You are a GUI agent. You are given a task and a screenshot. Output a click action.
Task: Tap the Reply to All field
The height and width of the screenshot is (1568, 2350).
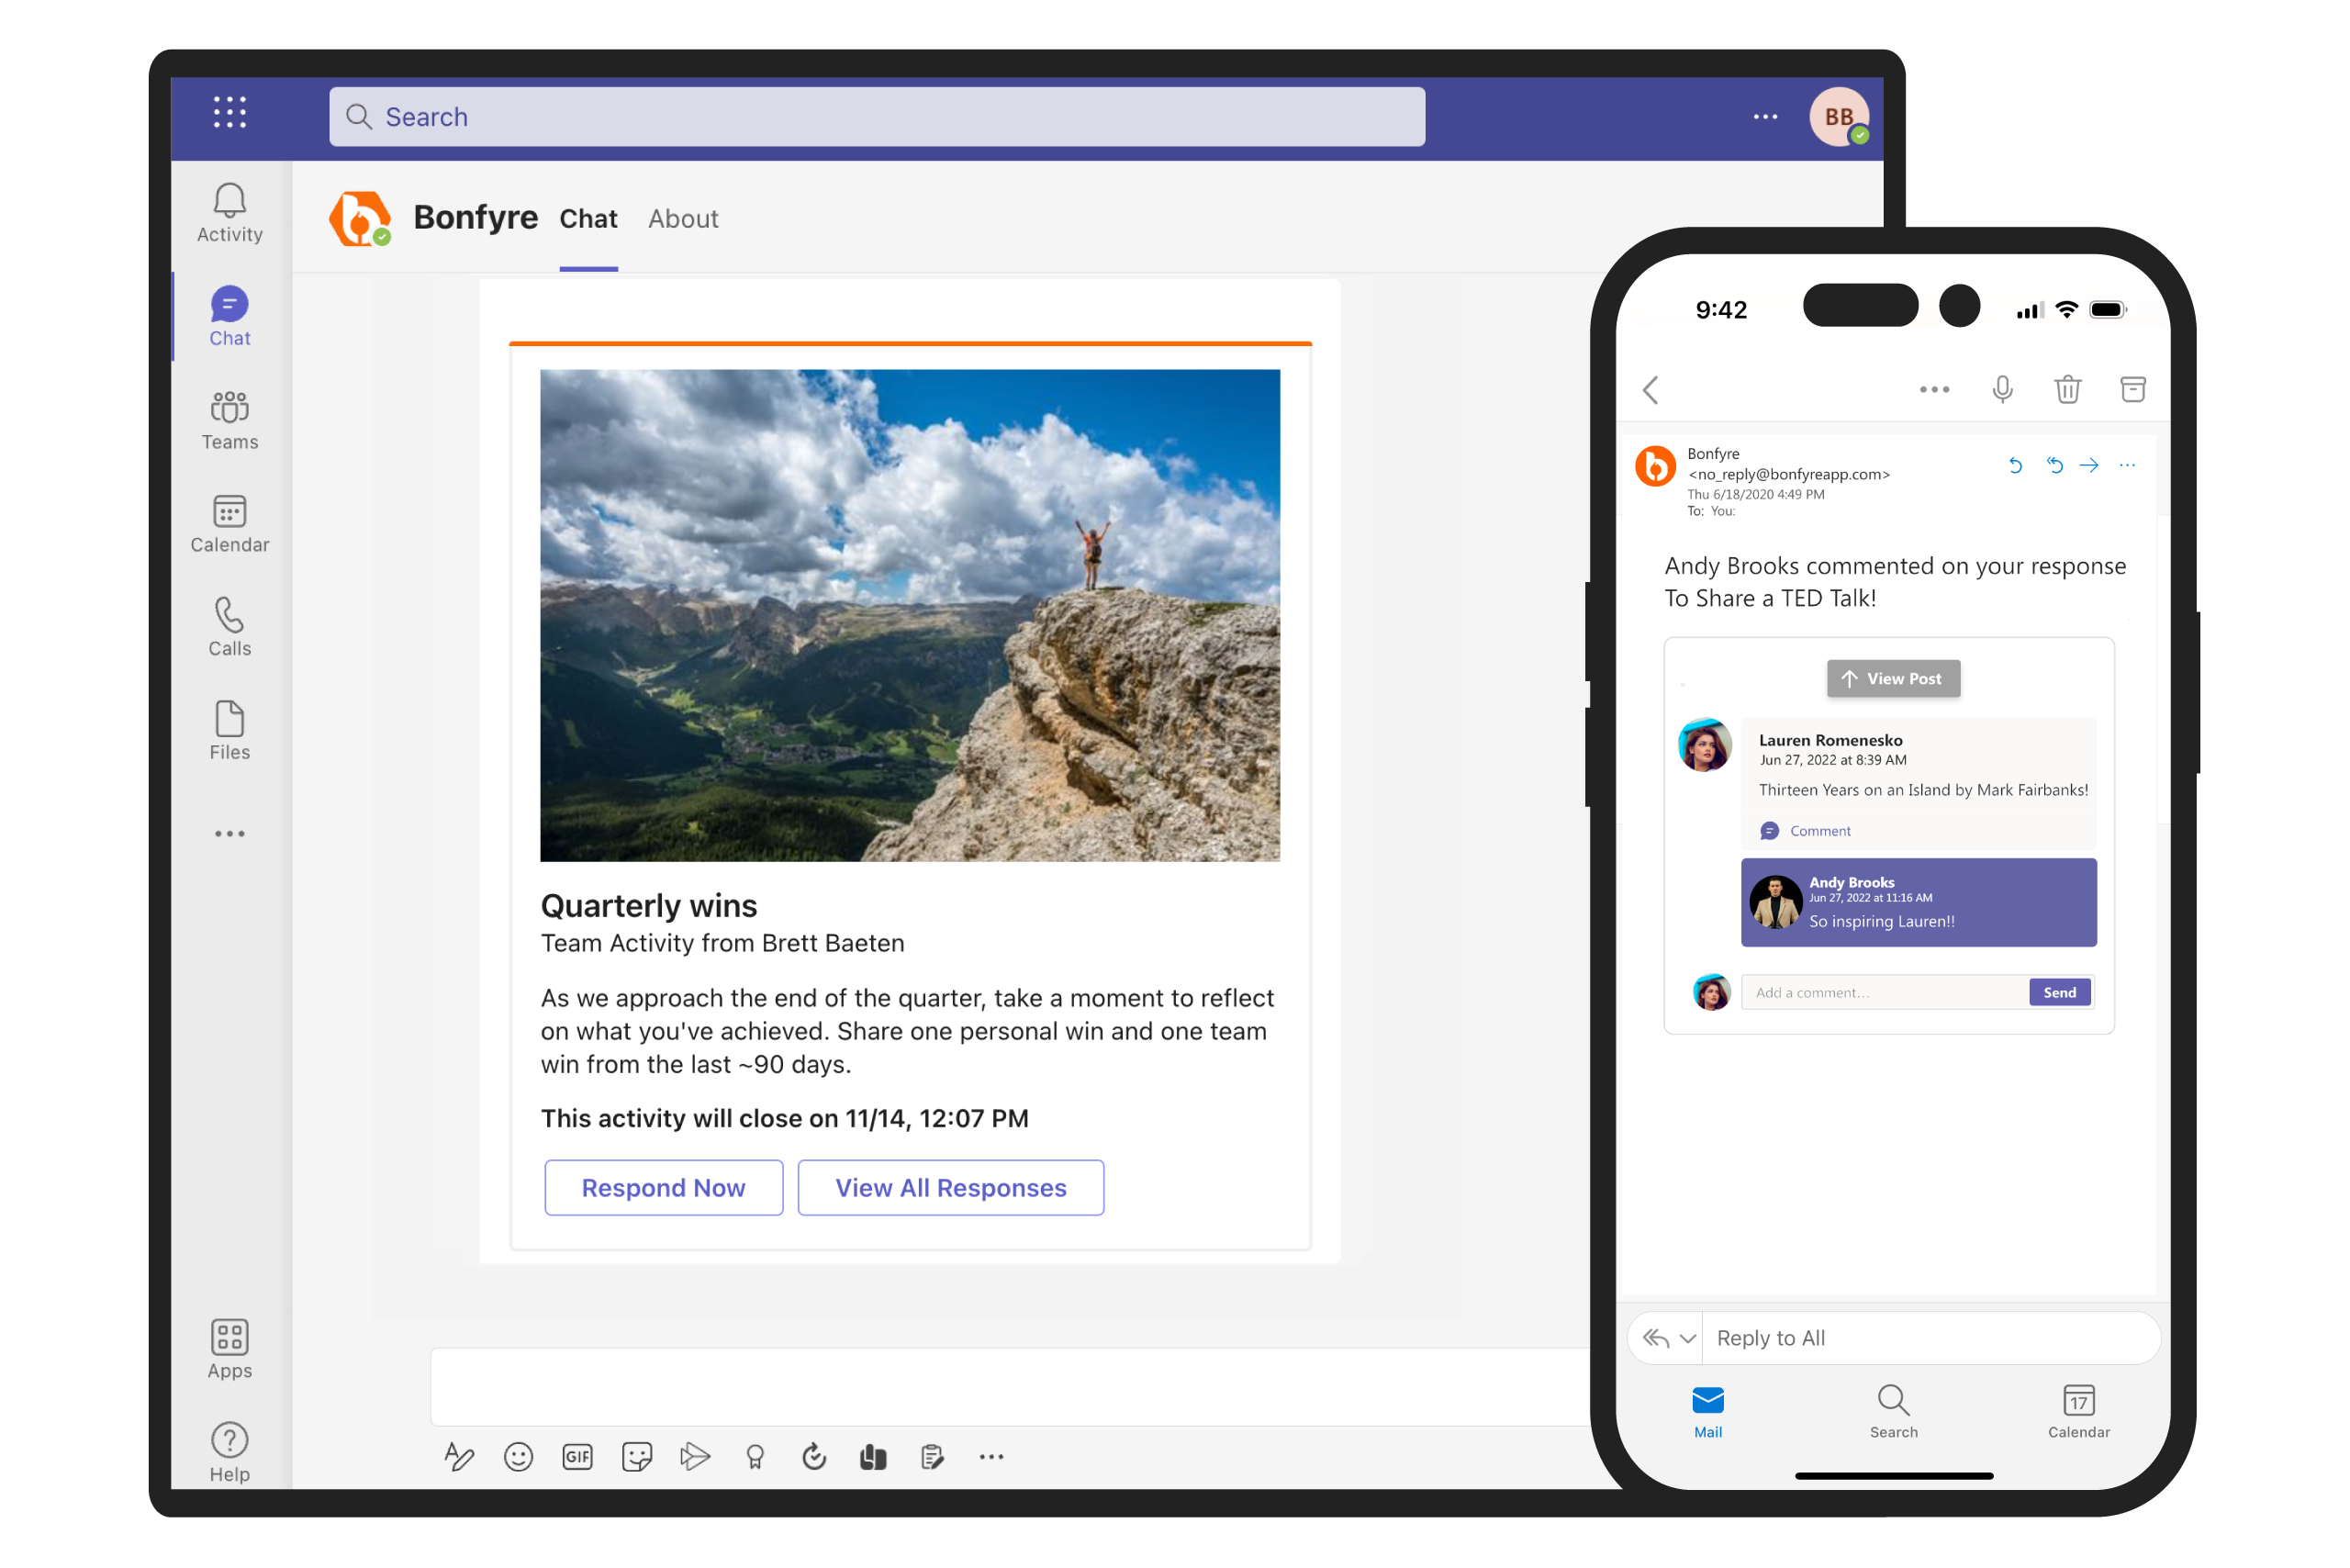(1930, 1338)
